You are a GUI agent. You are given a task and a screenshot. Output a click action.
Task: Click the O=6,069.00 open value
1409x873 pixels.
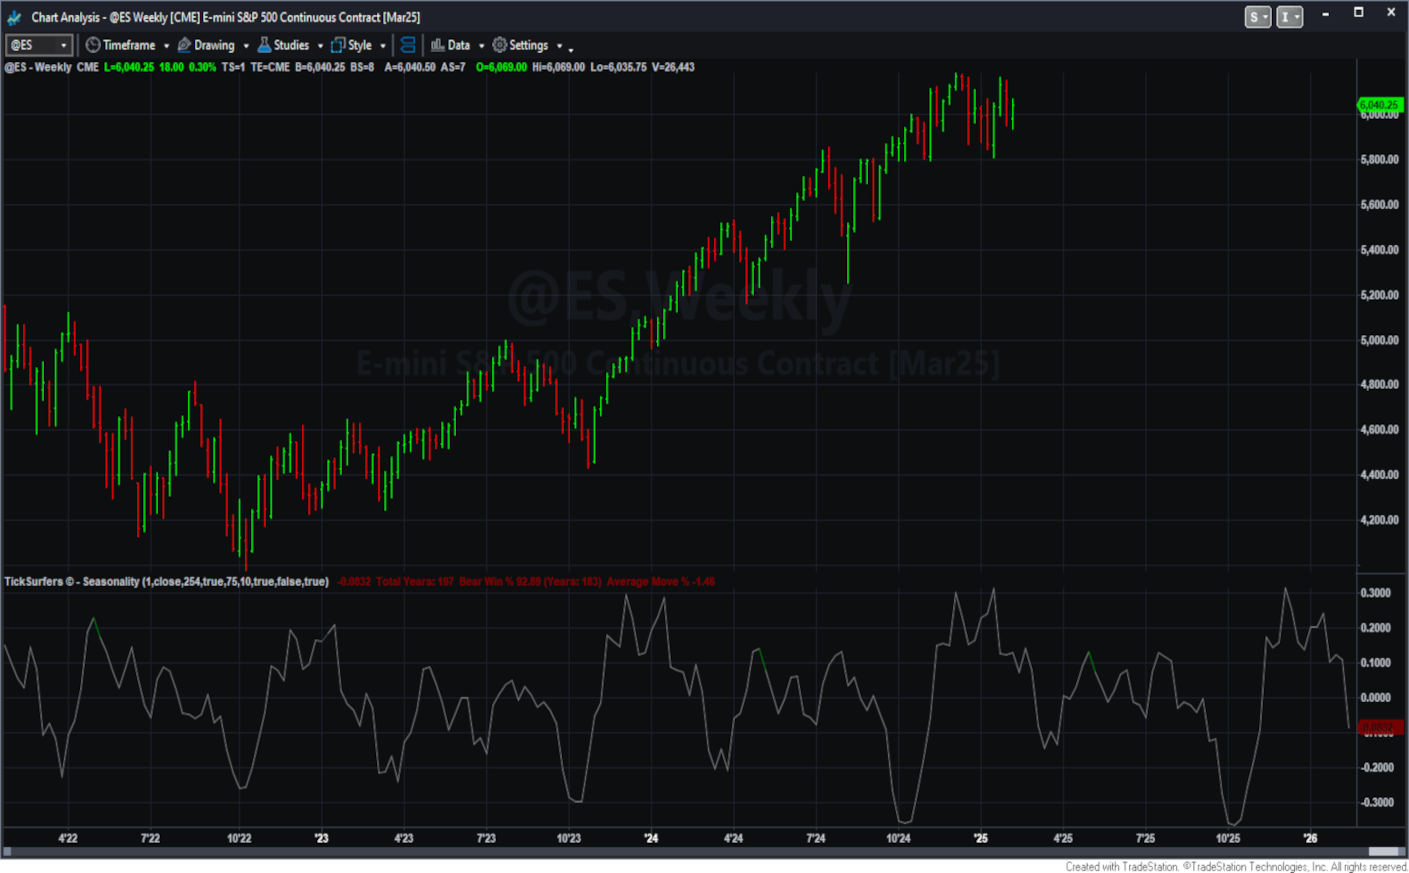(x=501, y=67)
